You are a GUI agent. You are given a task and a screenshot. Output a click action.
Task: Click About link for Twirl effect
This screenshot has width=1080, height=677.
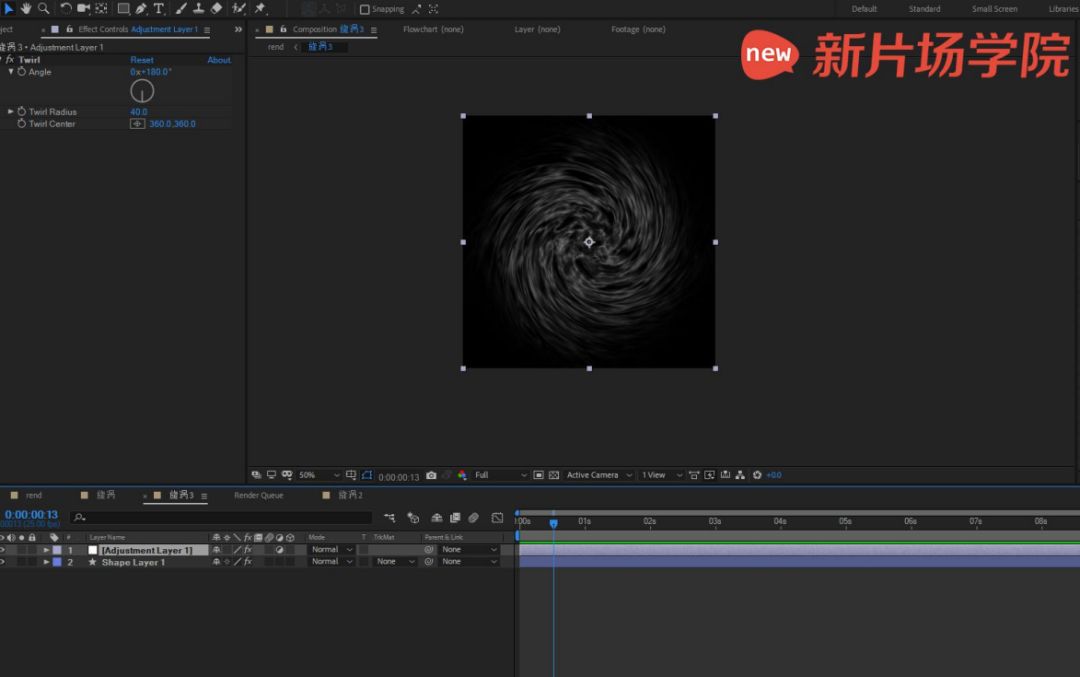tap(218, 60)
